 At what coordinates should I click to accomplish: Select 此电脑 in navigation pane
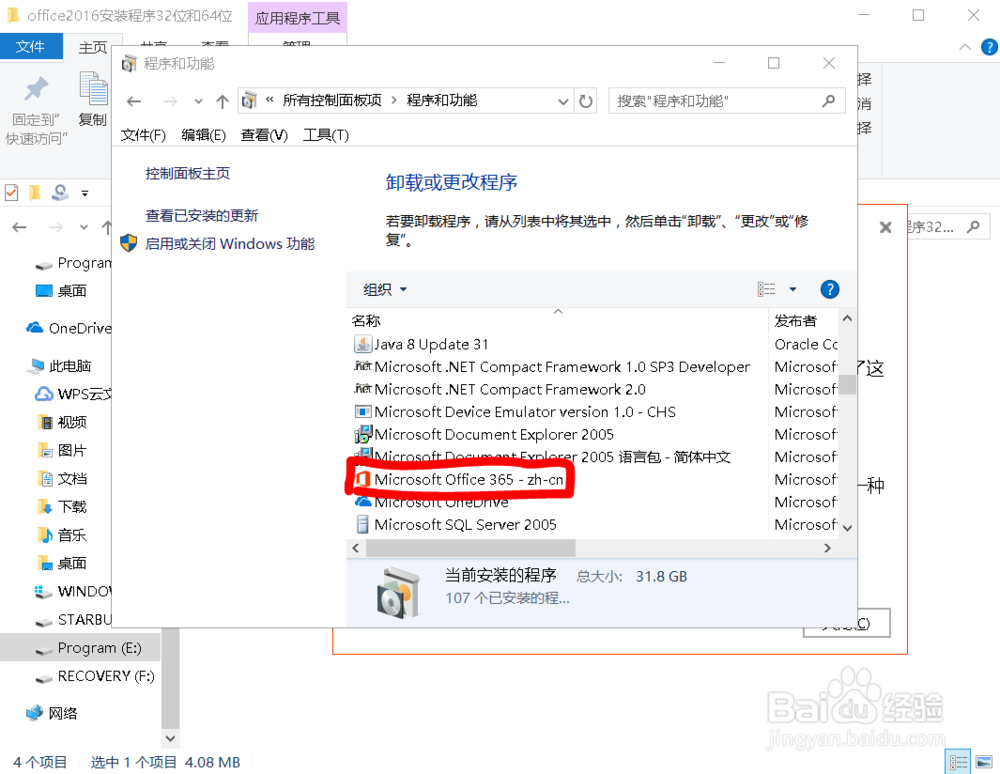(61, 366)
